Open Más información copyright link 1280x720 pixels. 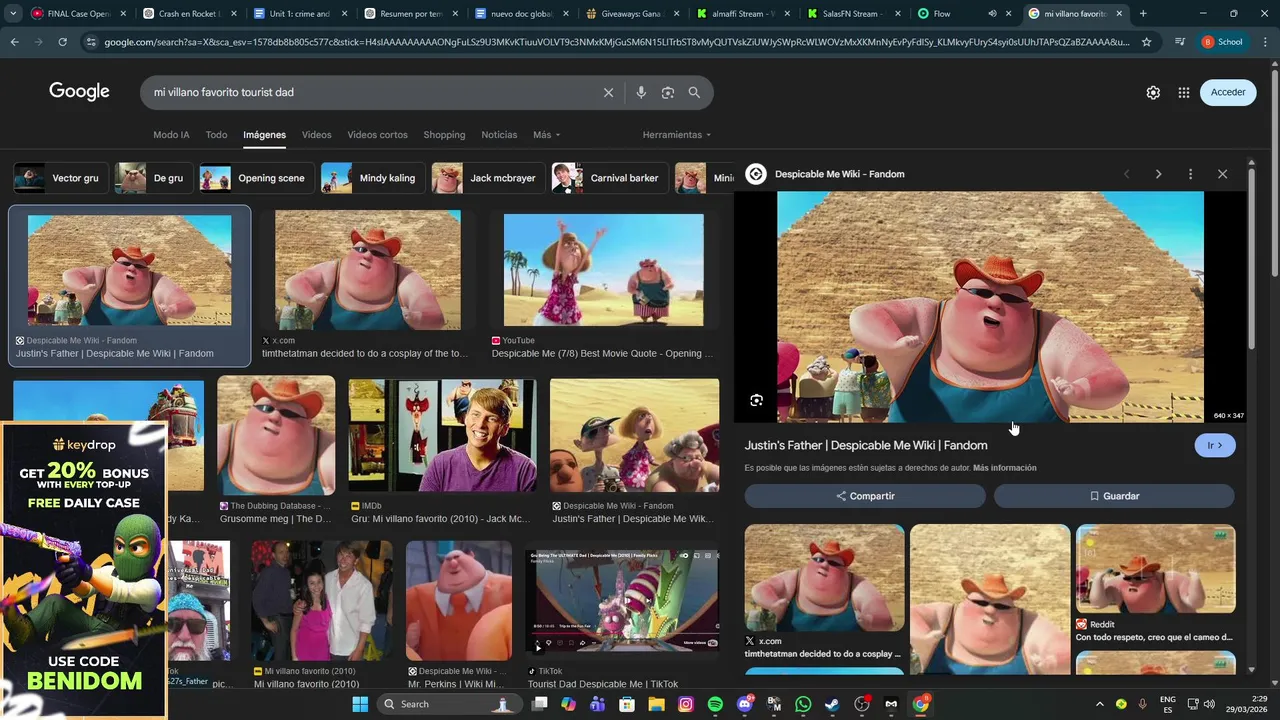tap(1004, 468)
